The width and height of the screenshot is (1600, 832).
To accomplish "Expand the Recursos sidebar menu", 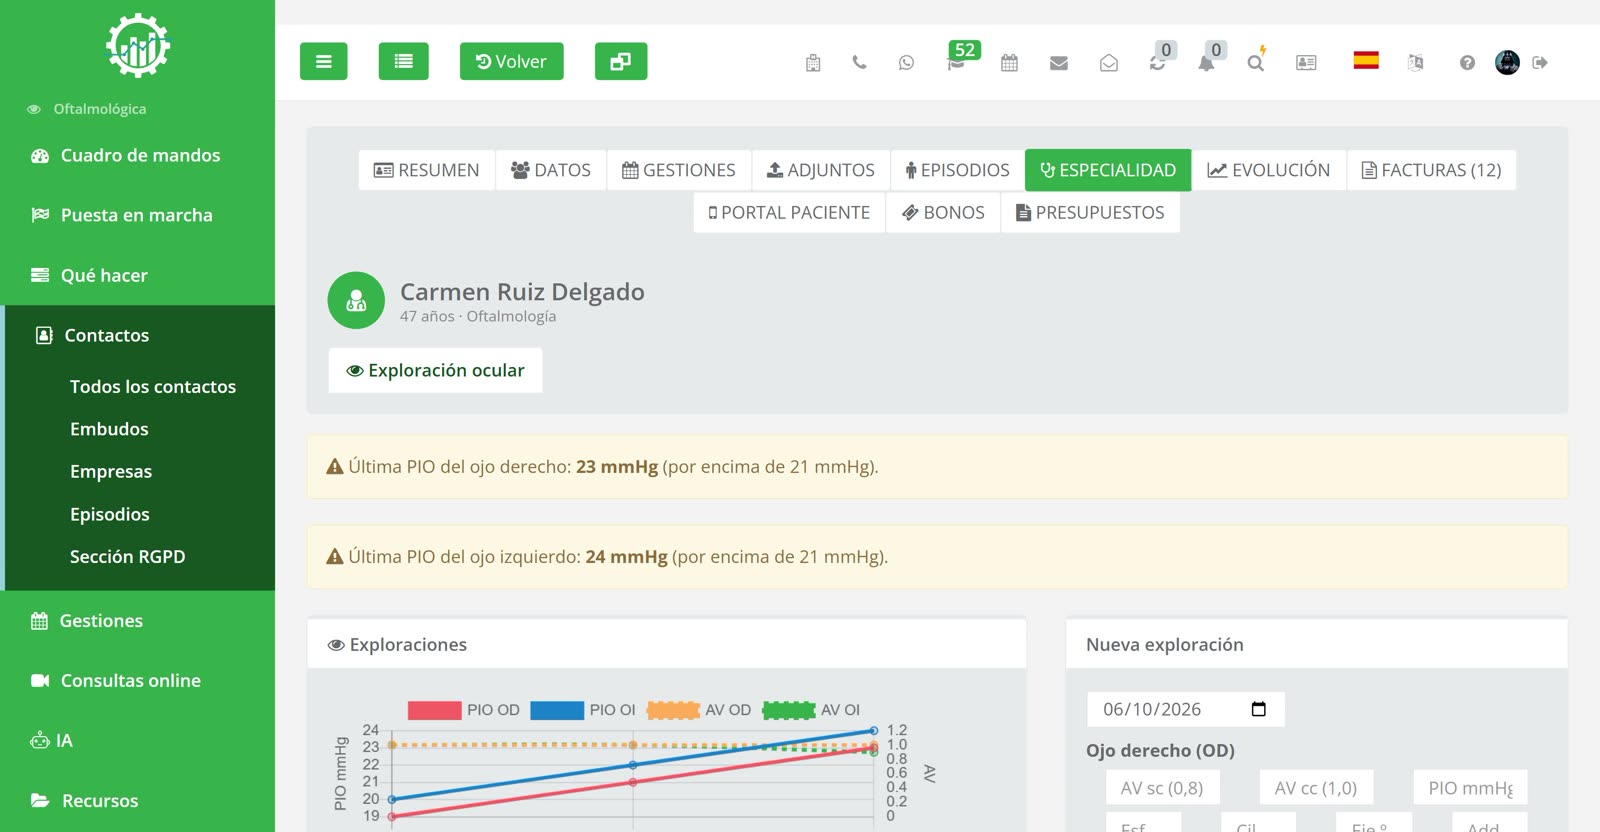I will (138, 801).
